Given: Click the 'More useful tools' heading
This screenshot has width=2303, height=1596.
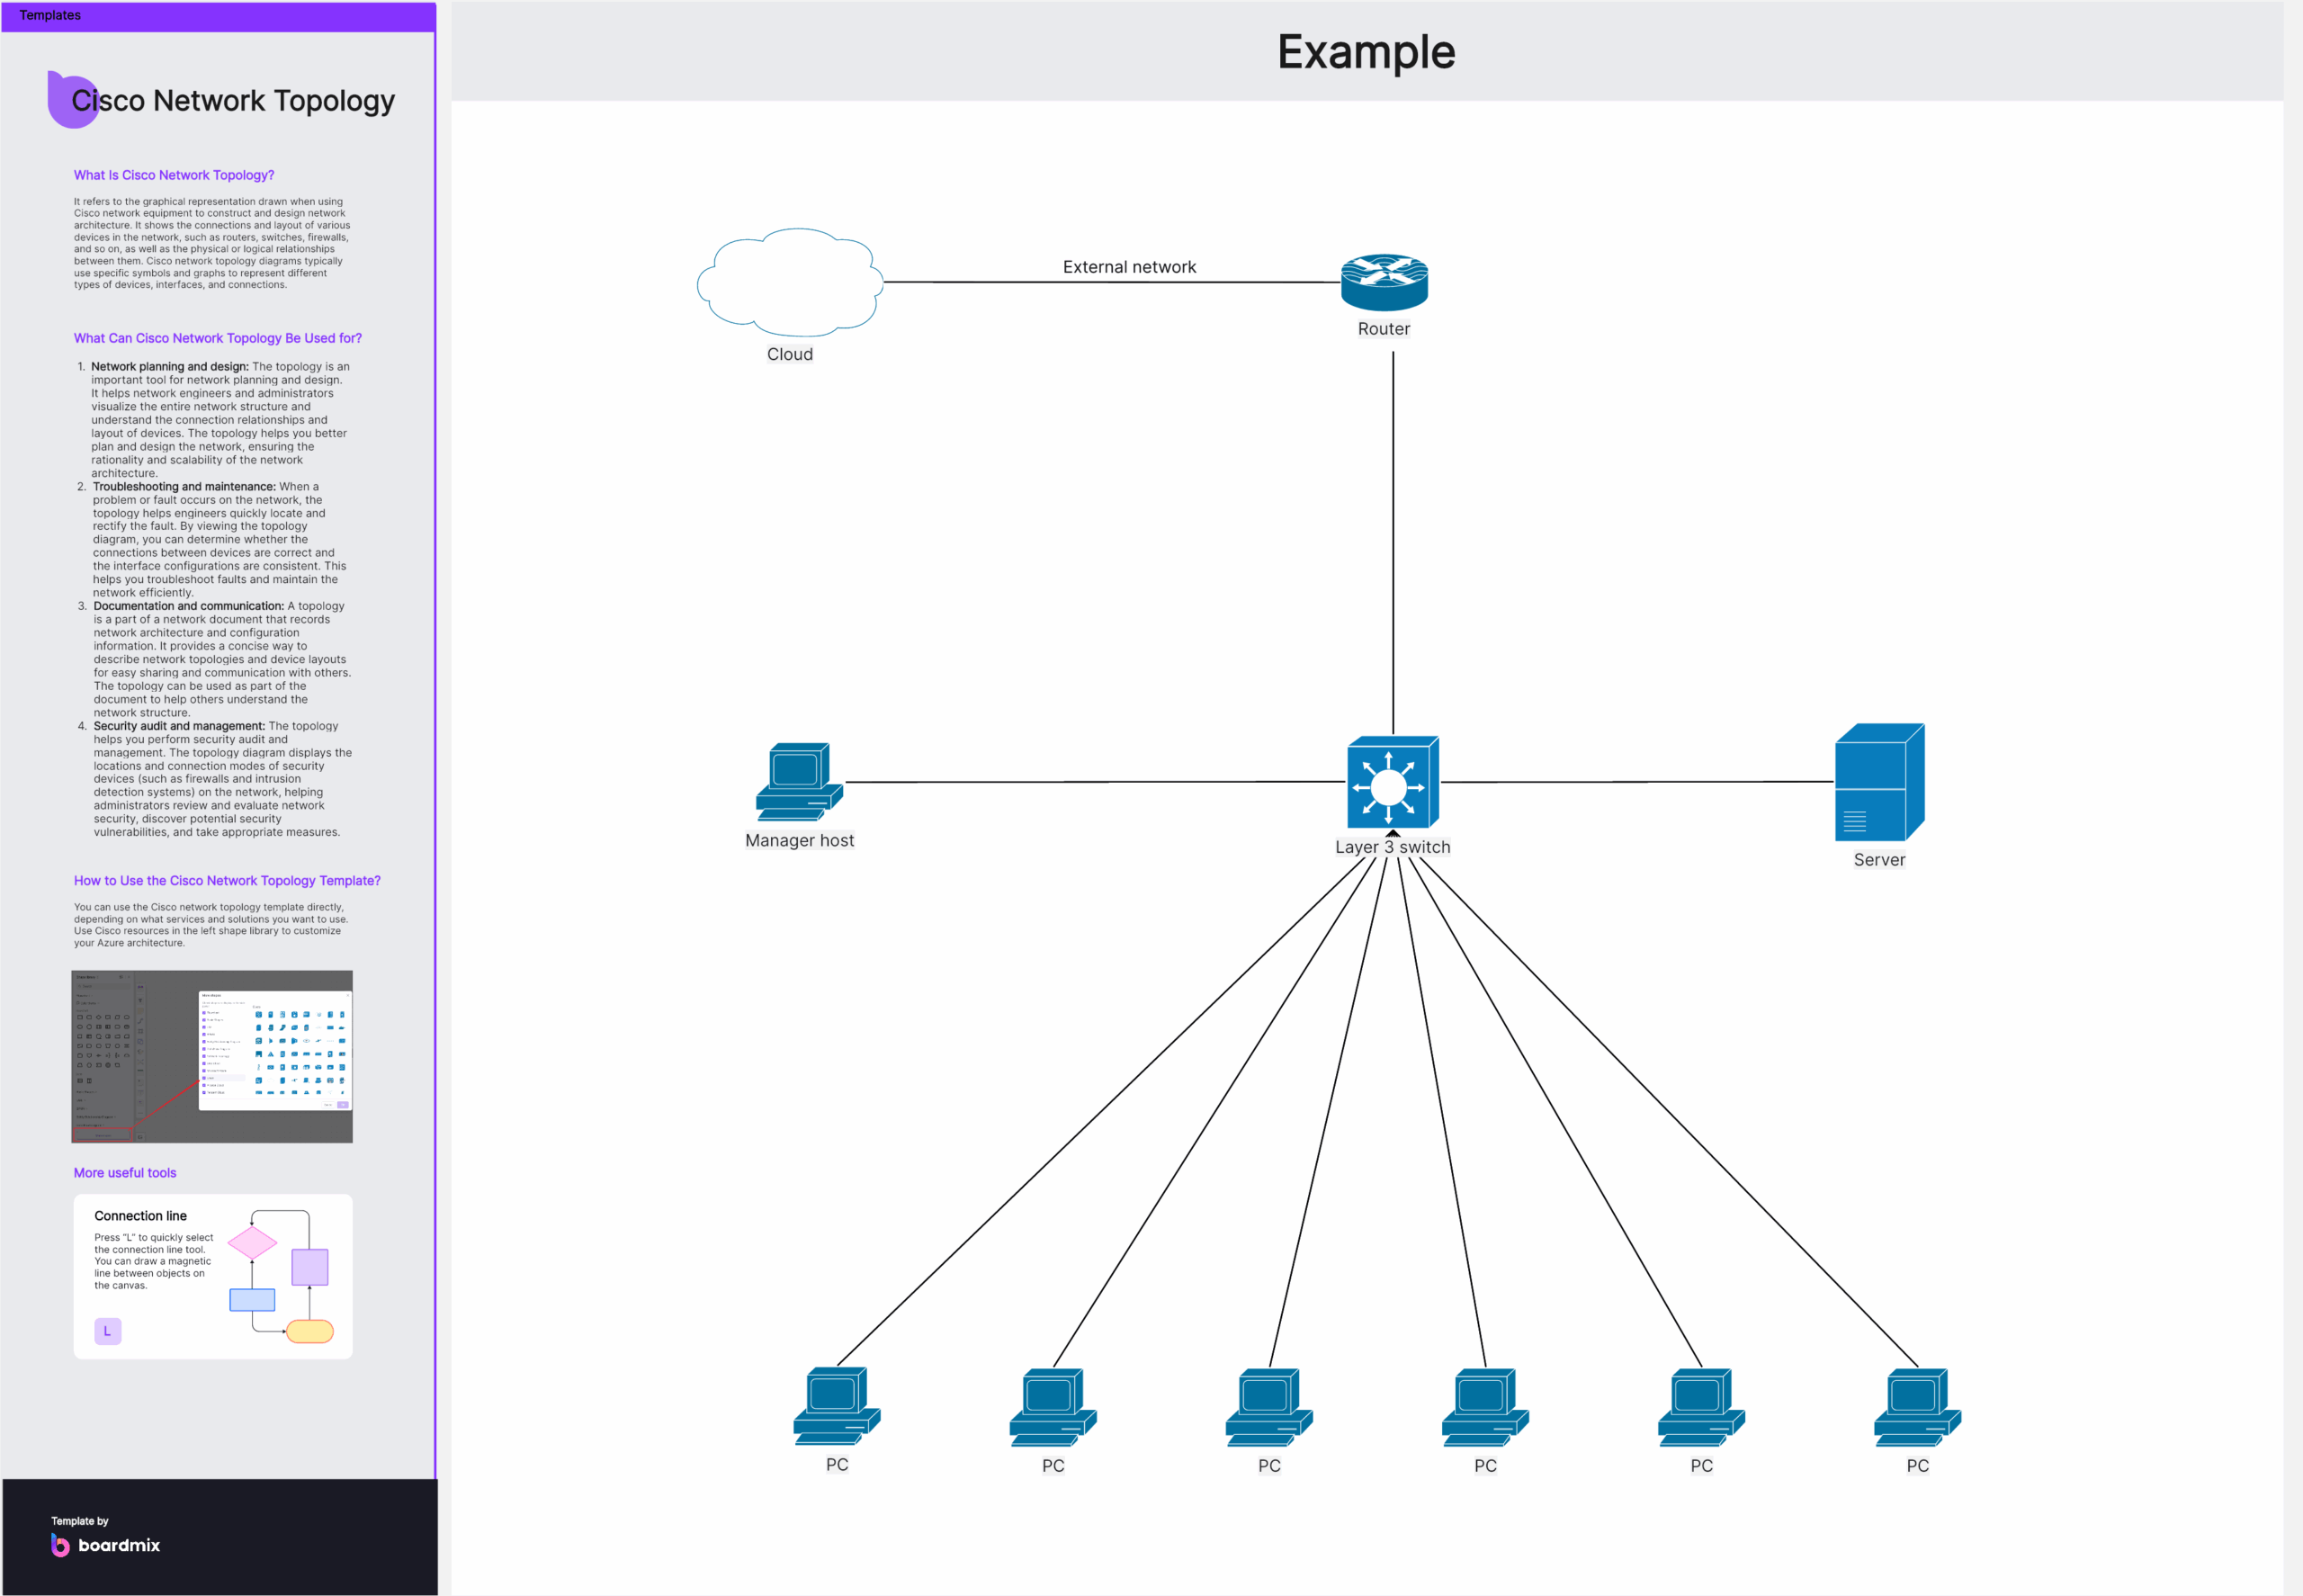Looking at the screenshot, I should click(x=125, y=1173).
